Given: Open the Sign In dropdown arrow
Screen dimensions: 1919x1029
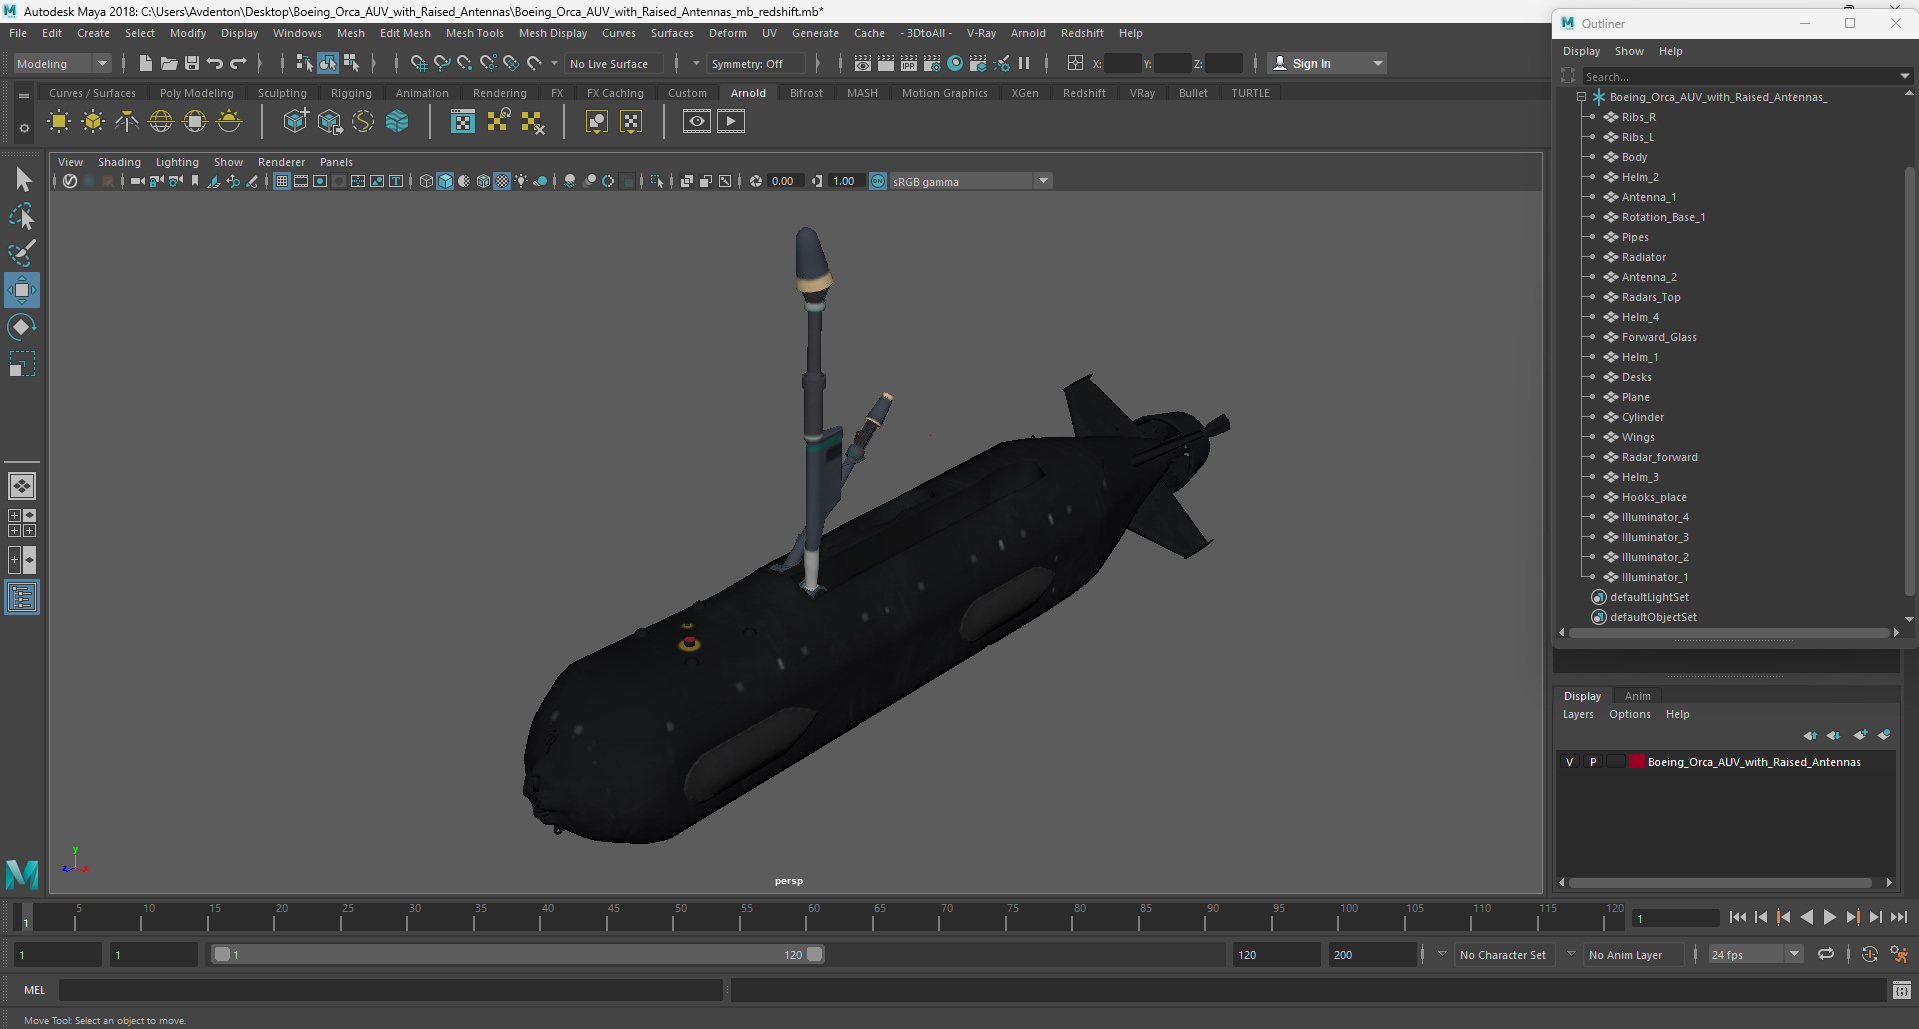Looking at the screenshot, I should pyautogui.click(x=1377, y=63).
